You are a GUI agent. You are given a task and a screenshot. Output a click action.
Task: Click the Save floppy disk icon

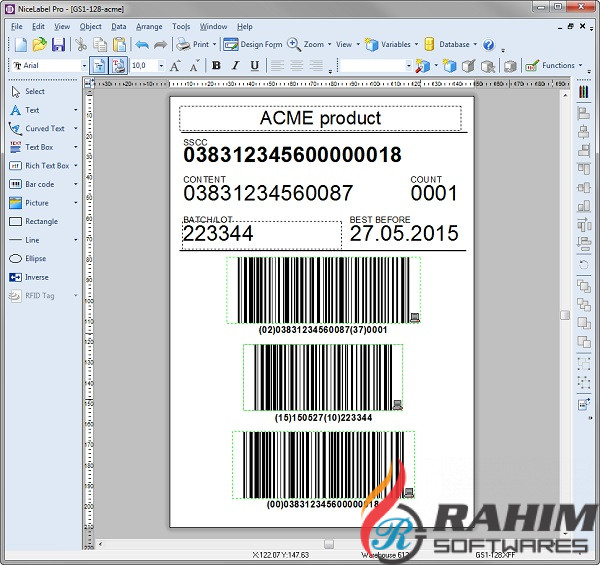[x=58, y=44]
